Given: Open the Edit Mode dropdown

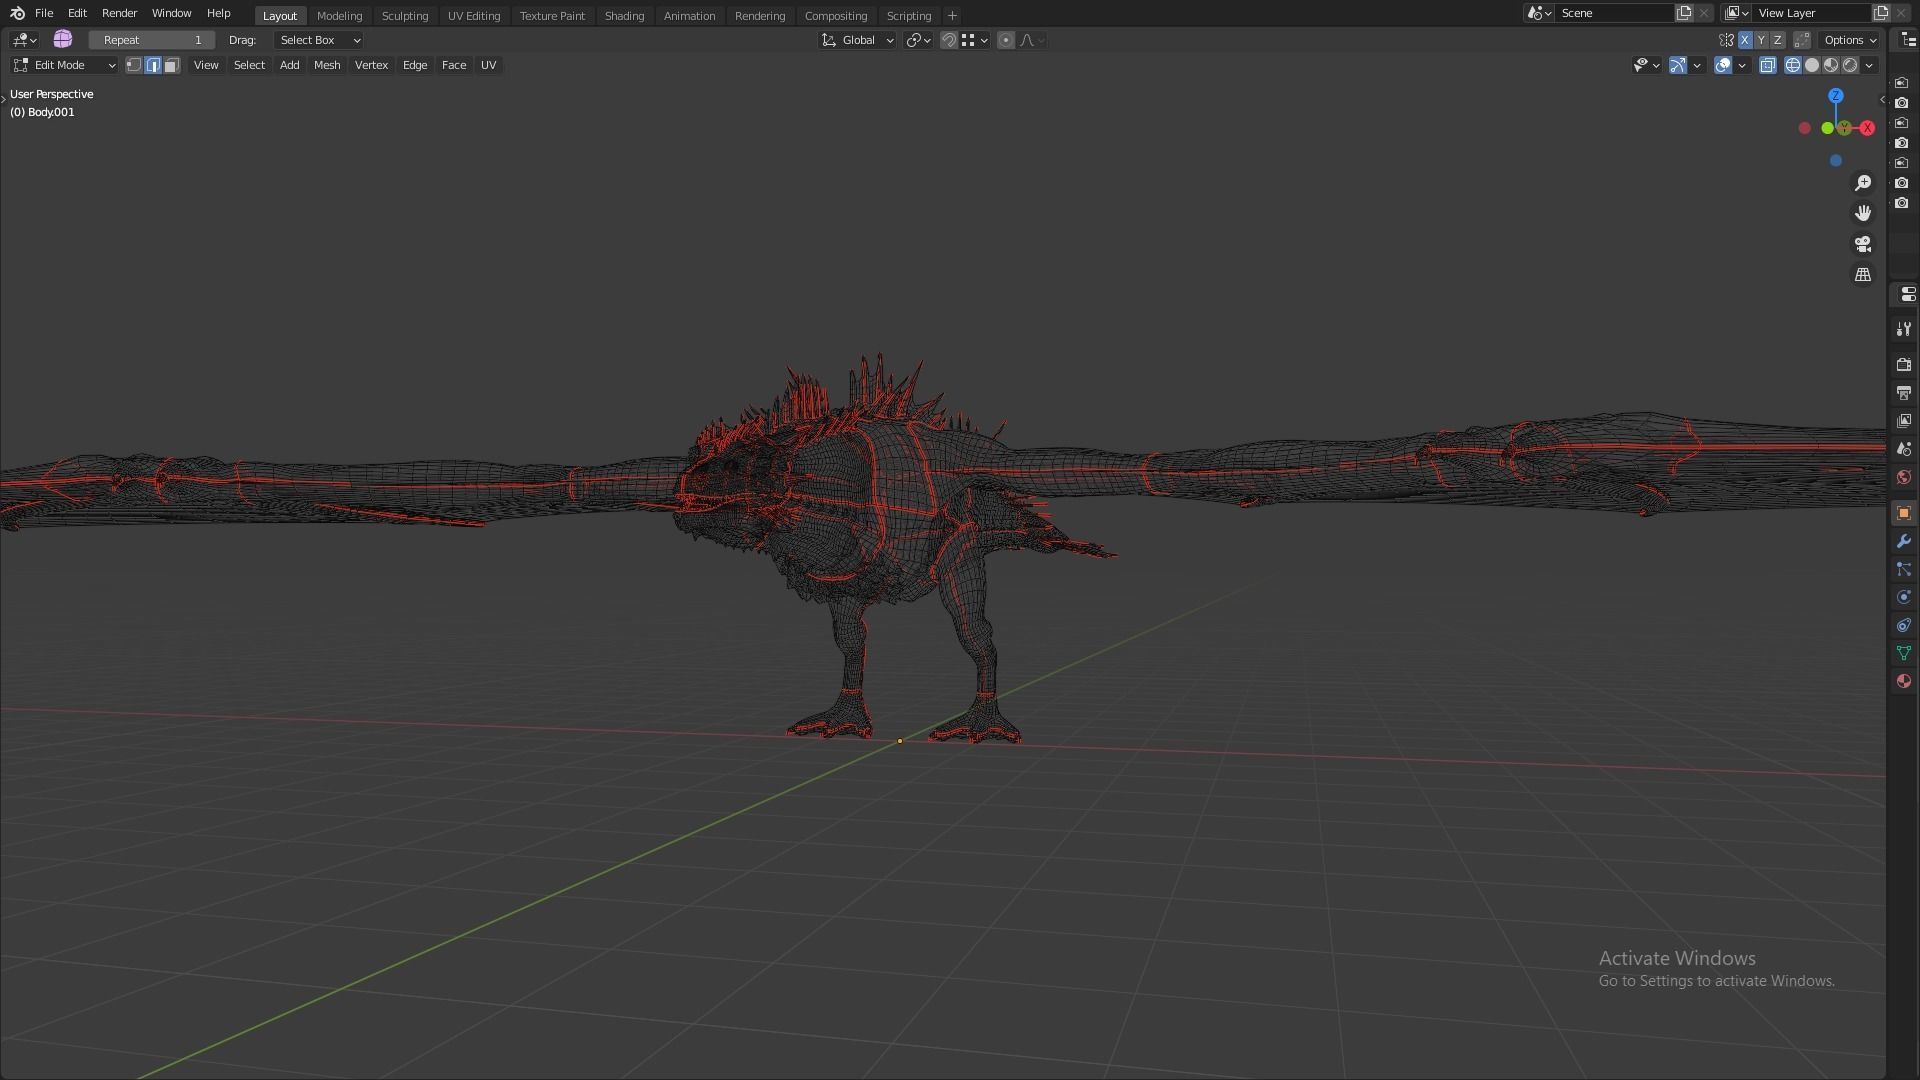Looking at the screenshot, I should (64, 65).
